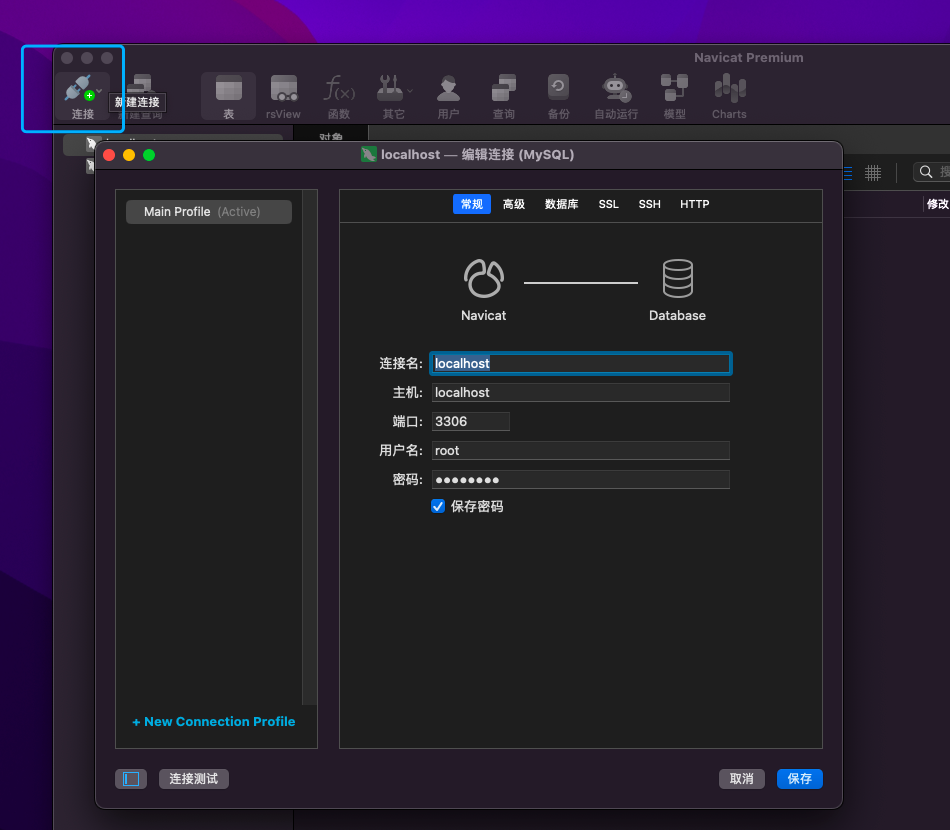Image resolution: width=950 pixels, height=830 pixels.
Task: Toggle the sidebar panel icon button
Action: point(131,779)
